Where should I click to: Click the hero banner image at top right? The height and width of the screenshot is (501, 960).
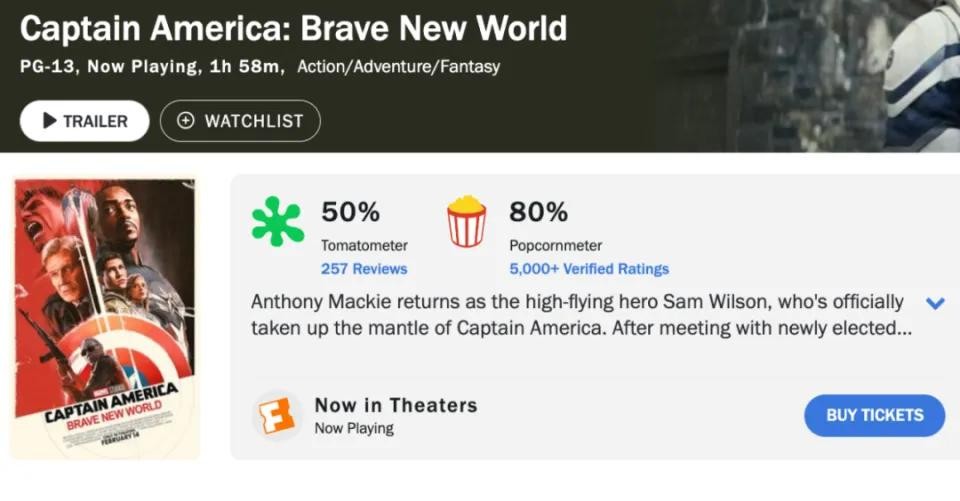[x=800, y=75]
